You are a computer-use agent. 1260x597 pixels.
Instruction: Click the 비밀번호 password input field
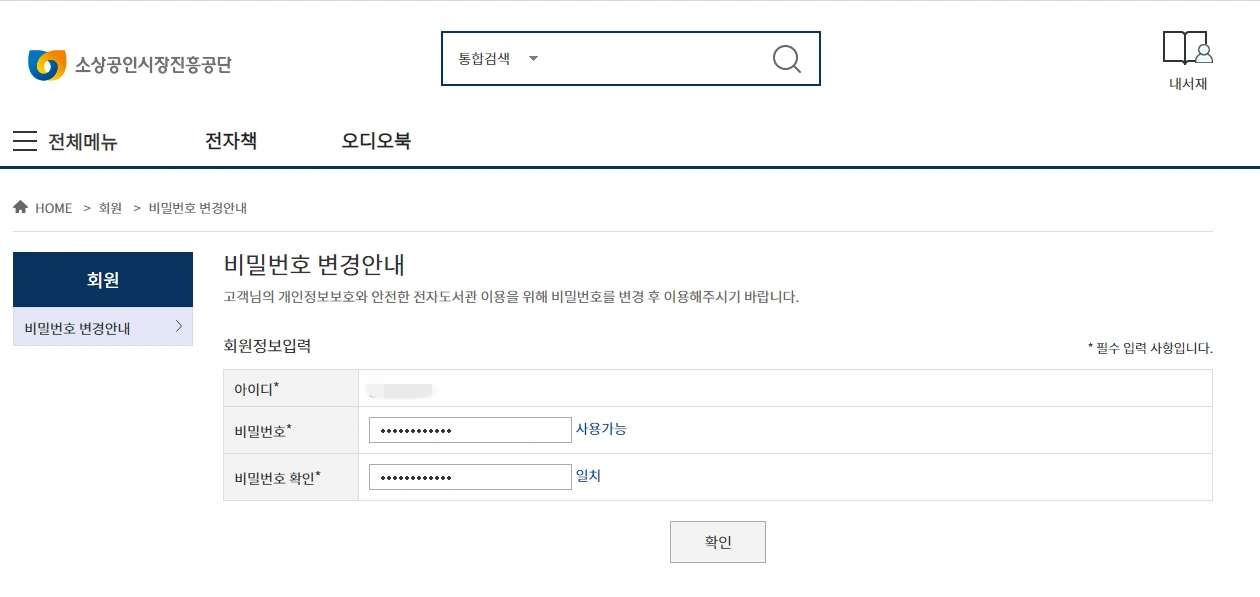tap(470, 429)
